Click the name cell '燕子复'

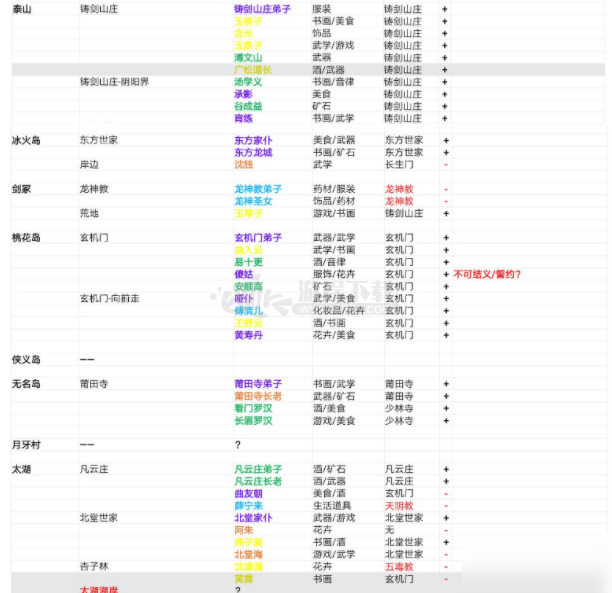248,542
